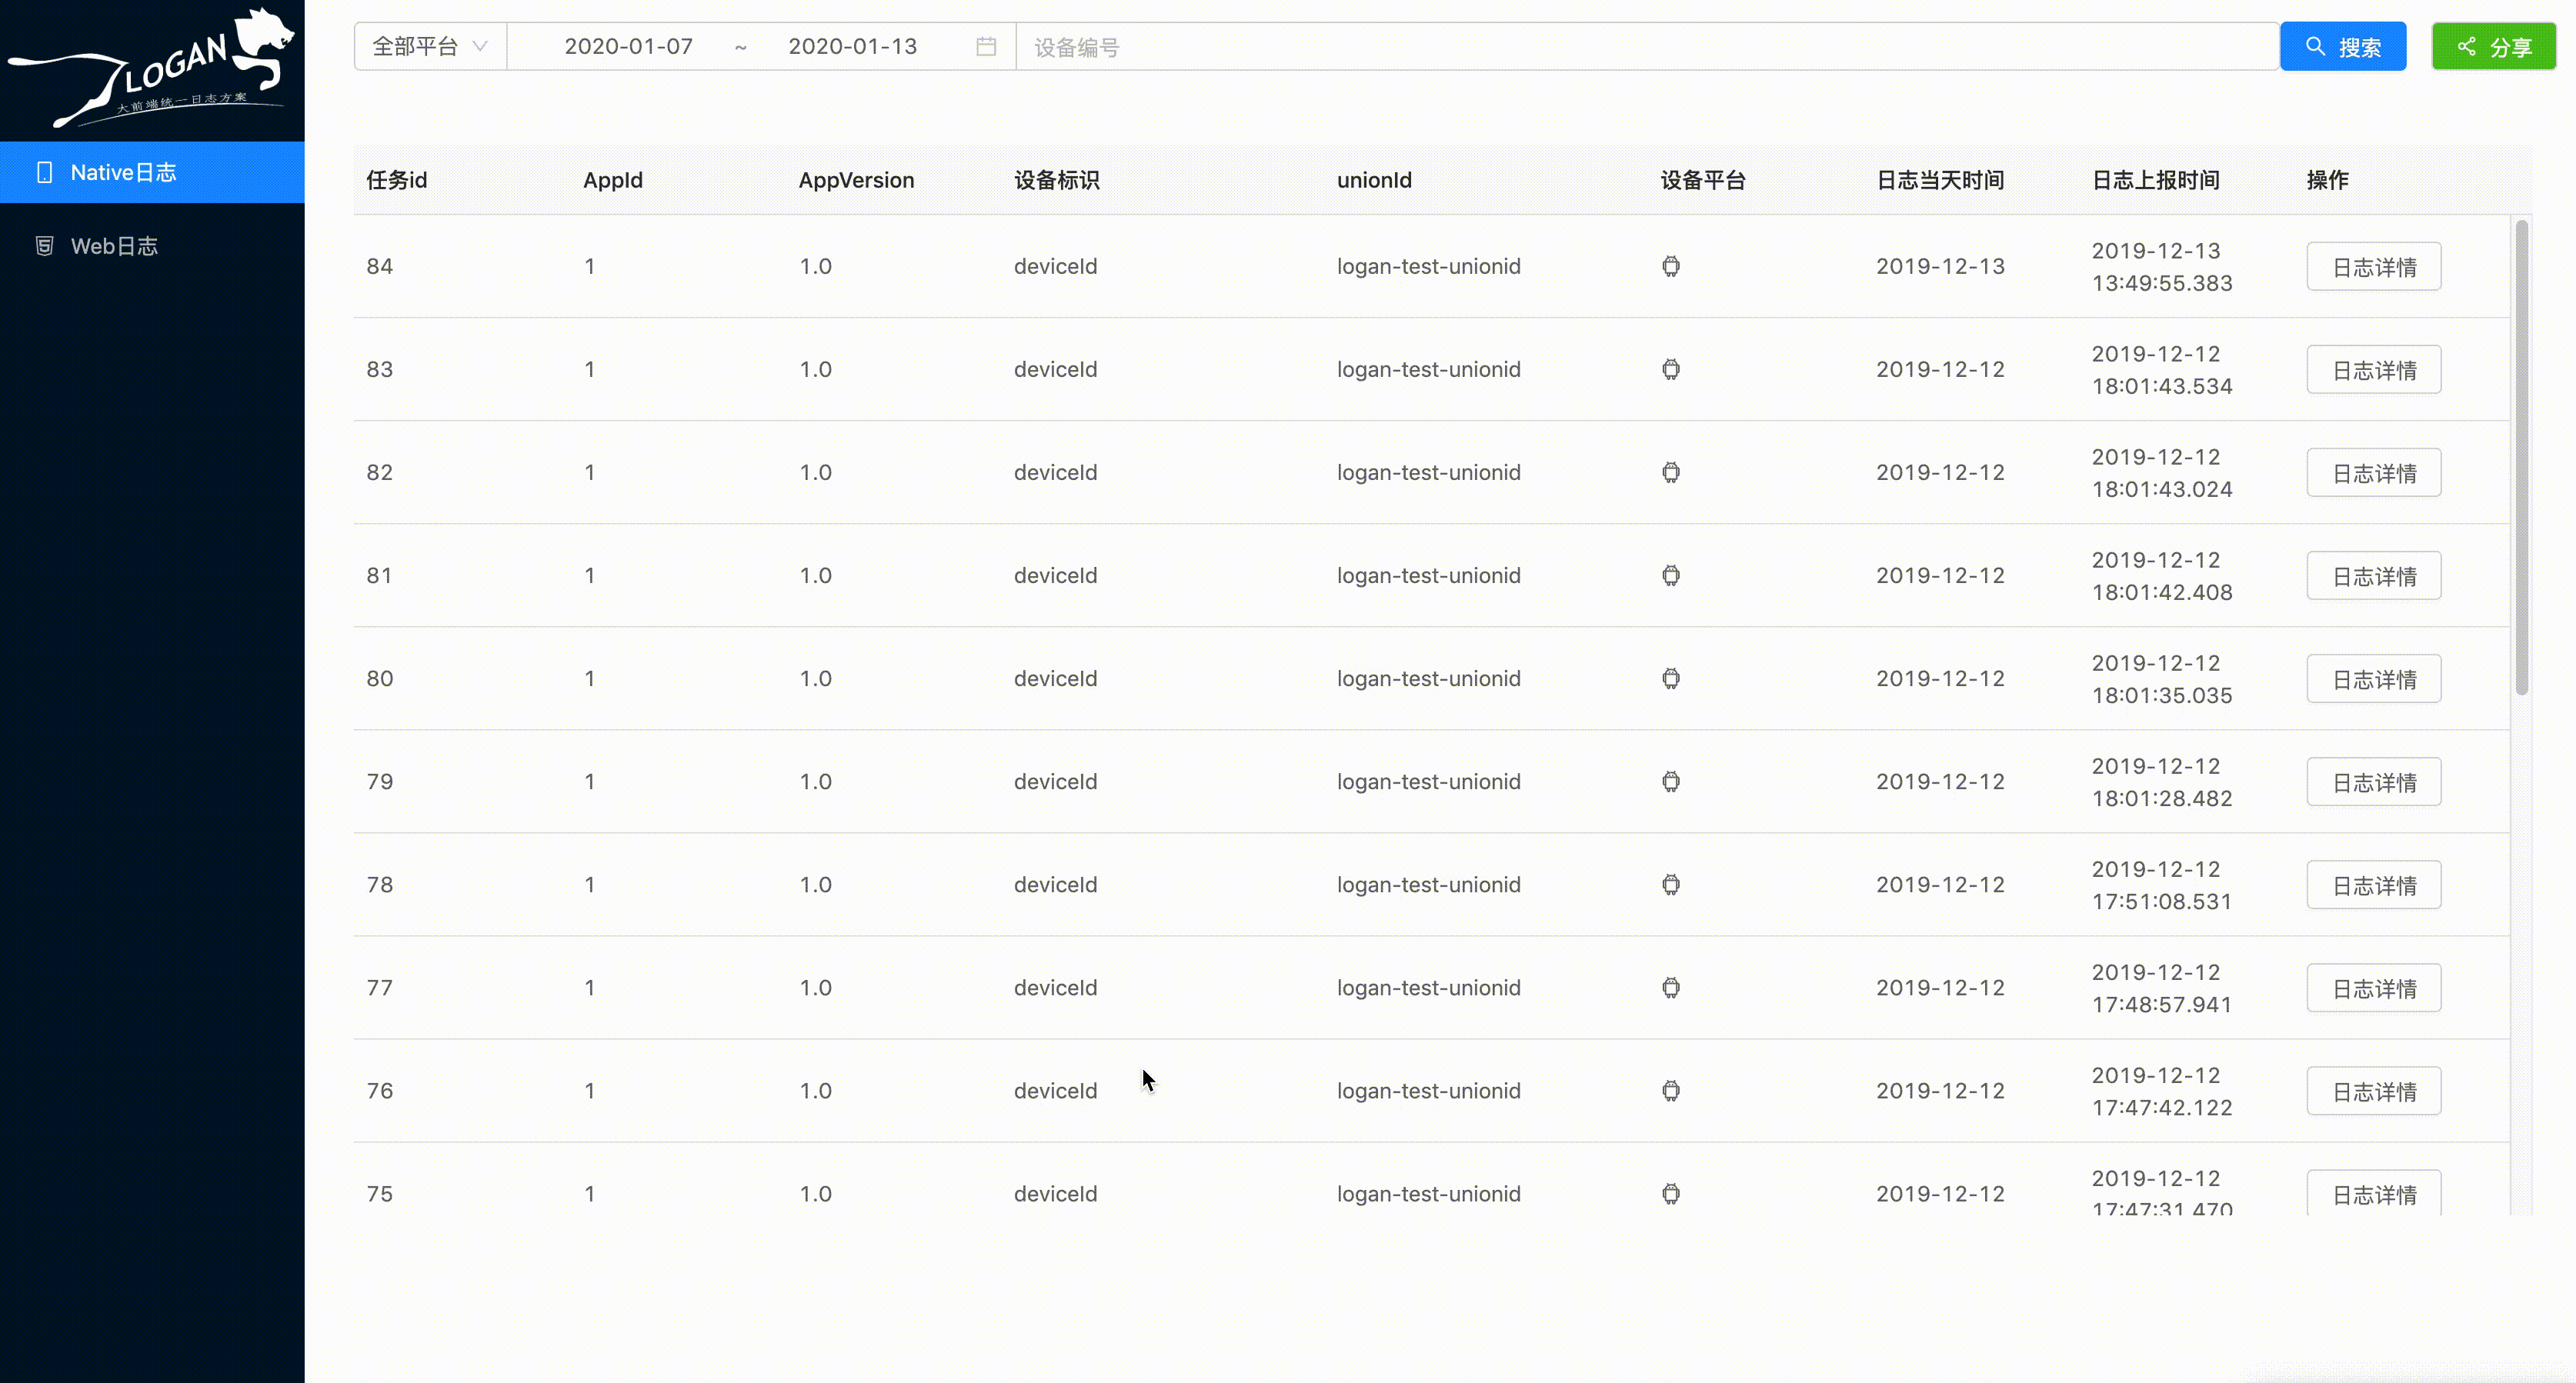Open 日志详情 for task 84

[x=2373, y=267]
